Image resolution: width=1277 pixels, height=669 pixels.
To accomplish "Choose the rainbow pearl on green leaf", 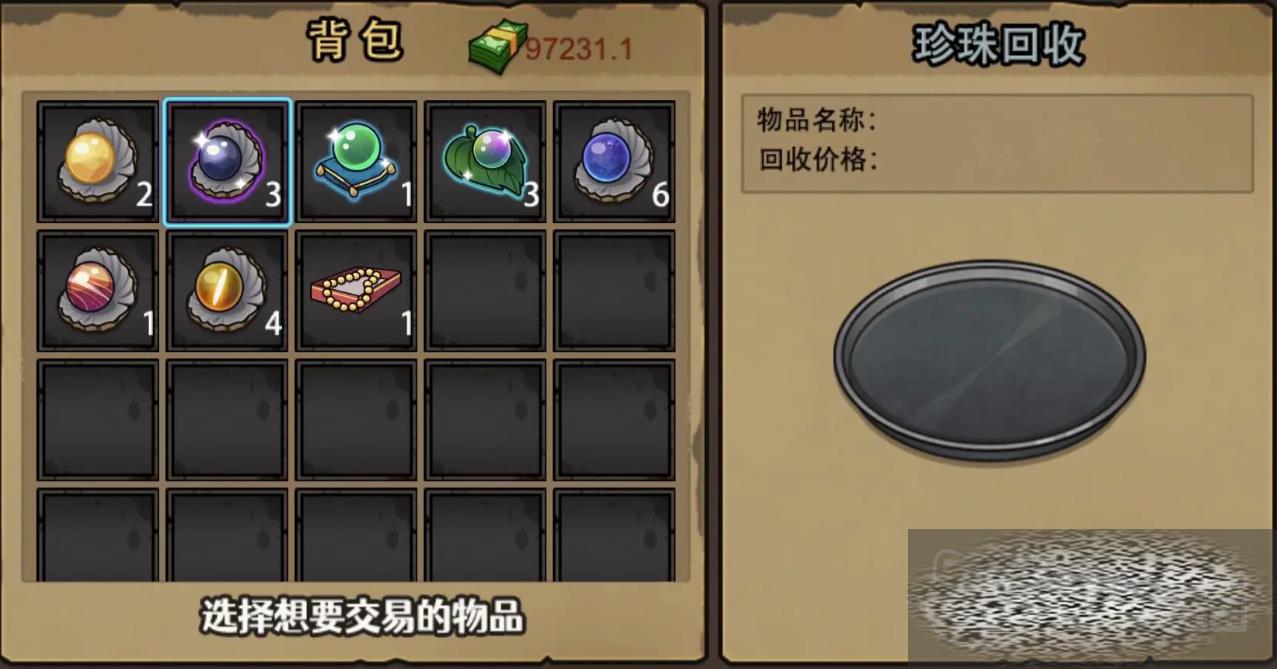I will [x=485, y=161].
